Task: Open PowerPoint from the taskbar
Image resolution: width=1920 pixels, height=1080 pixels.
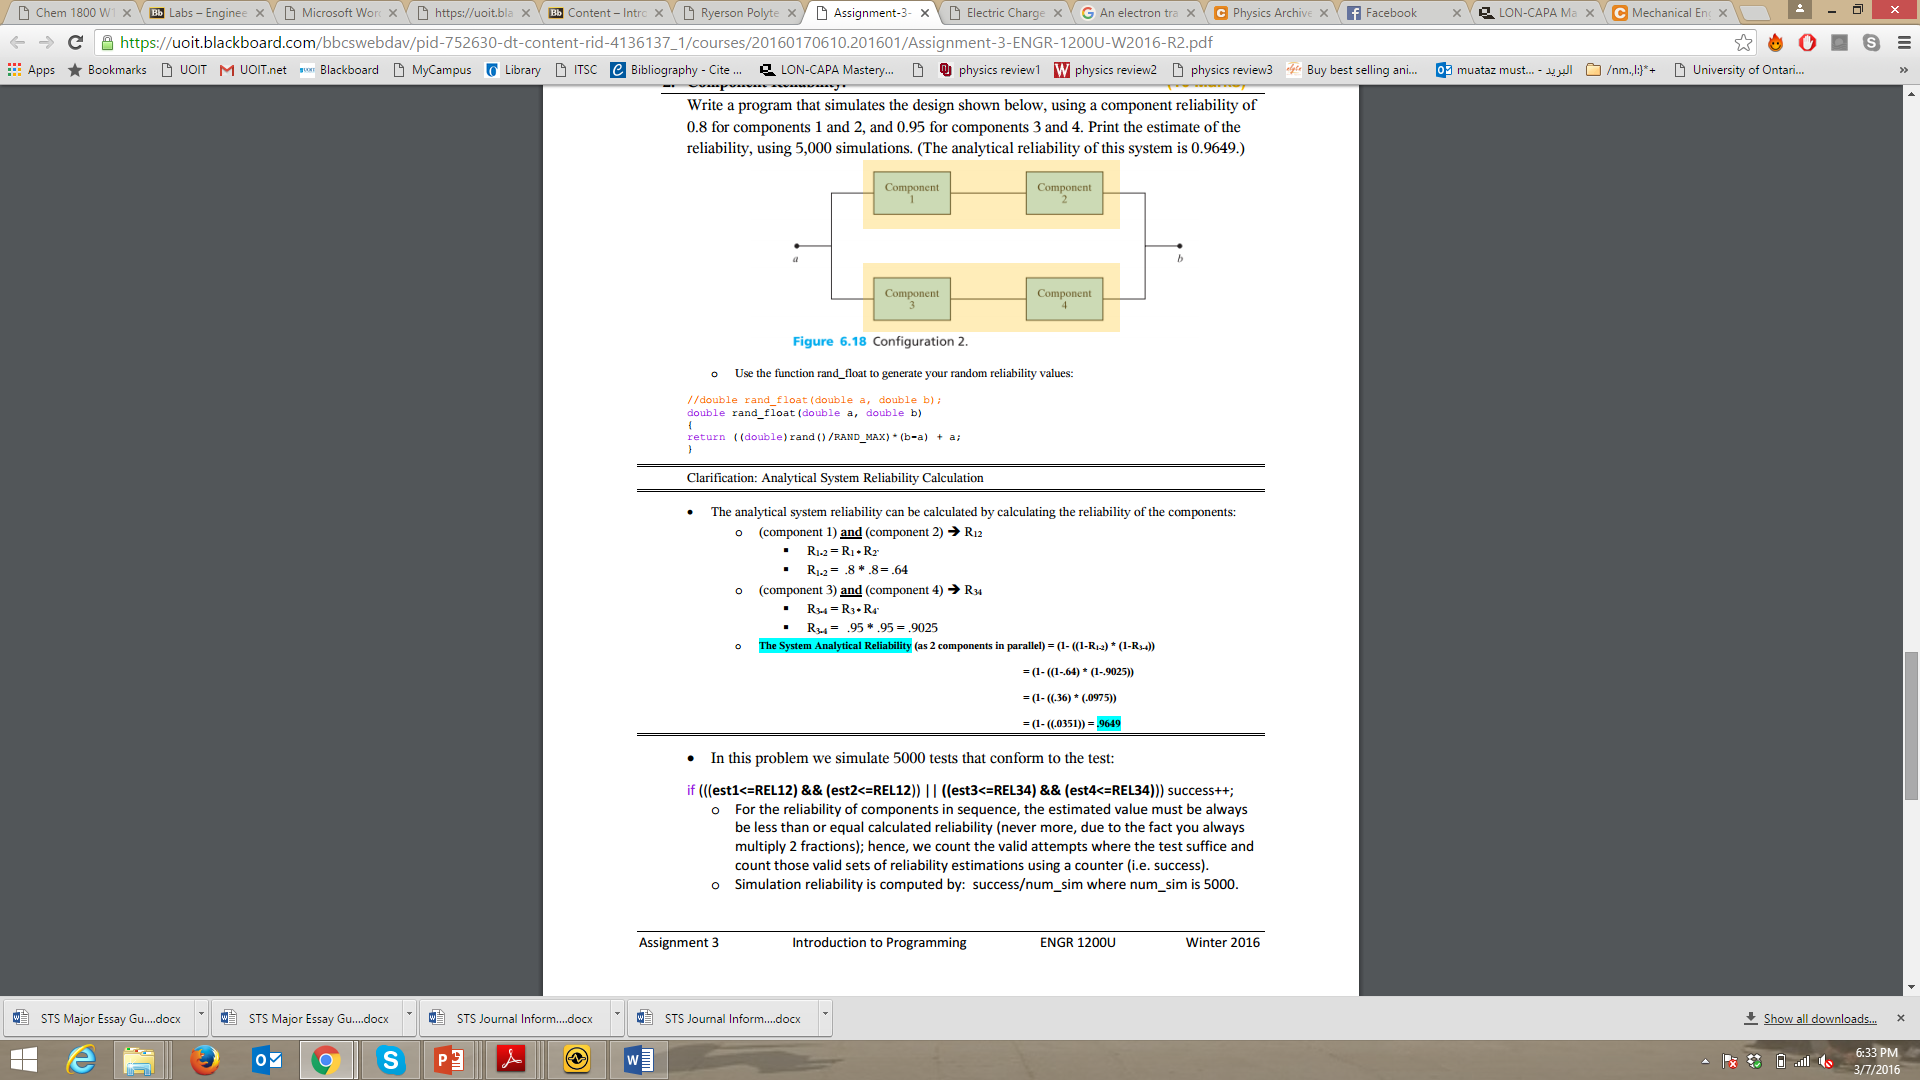Action: coord(450,1060)
